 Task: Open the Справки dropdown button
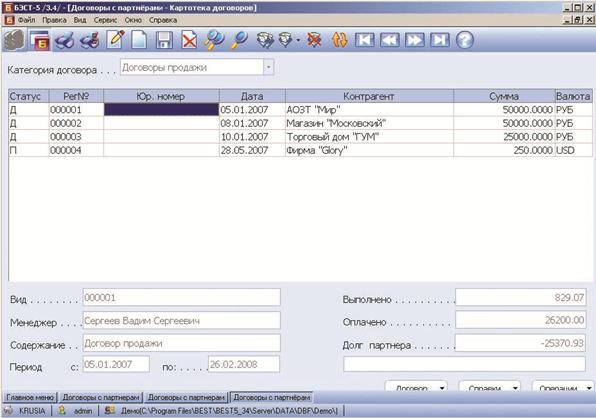click(489, 386)
